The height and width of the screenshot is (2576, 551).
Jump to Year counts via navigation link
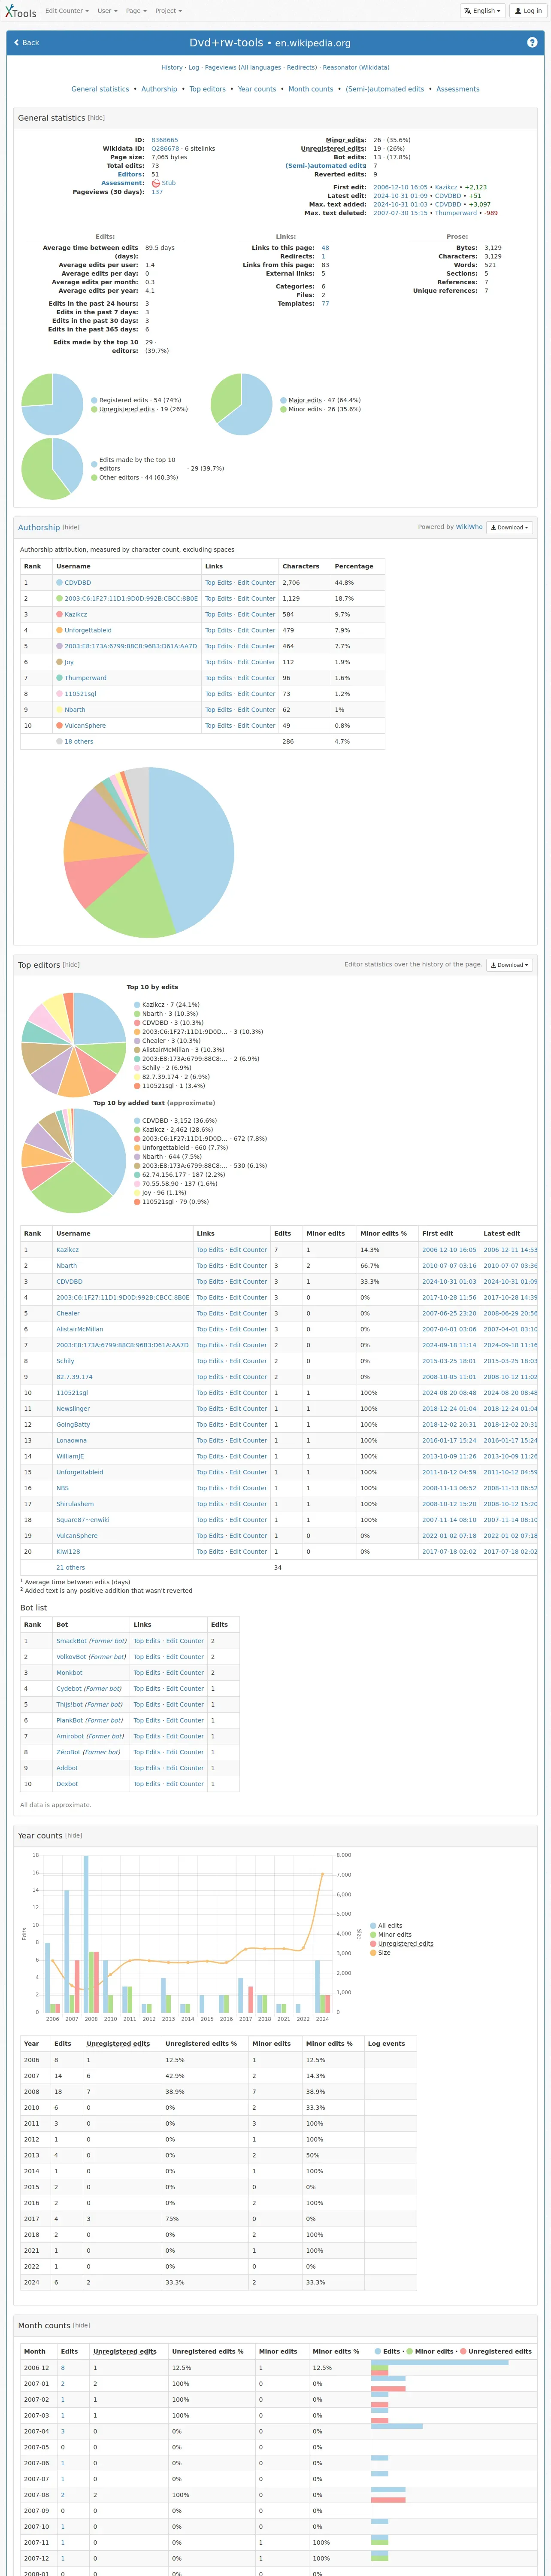257,89
